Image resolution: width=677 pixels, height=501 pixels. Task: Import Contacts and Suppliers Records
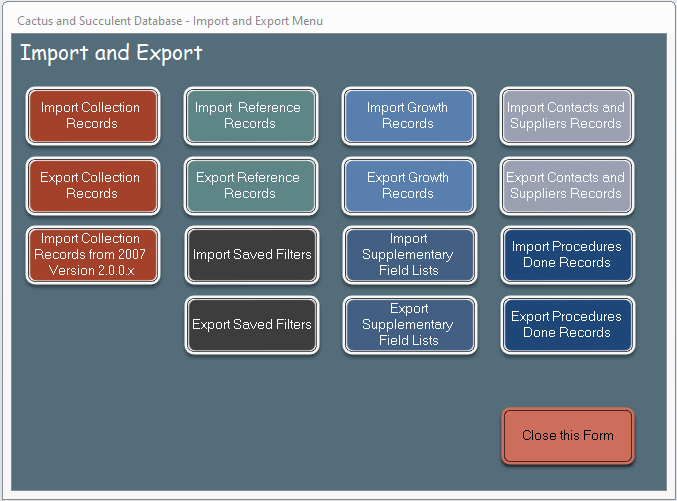567,116
